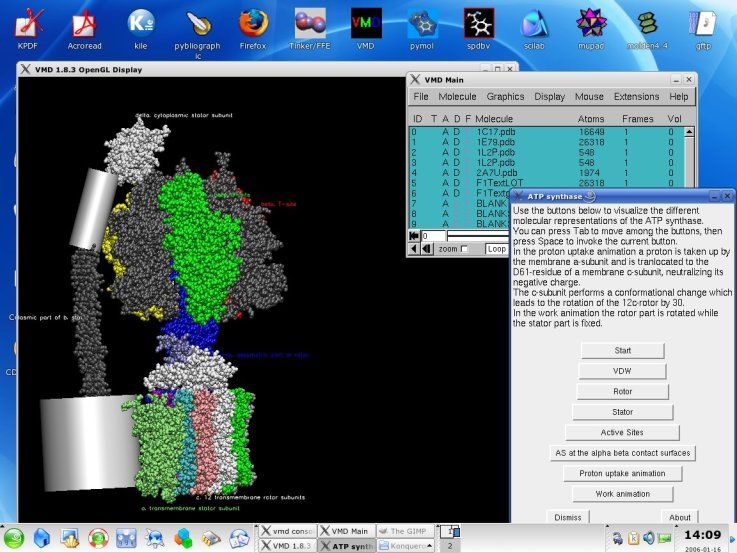The width and height of the screenshot is (737, 553).
Task: Launch pybliographic from the desktop
Action: [197, 33]
